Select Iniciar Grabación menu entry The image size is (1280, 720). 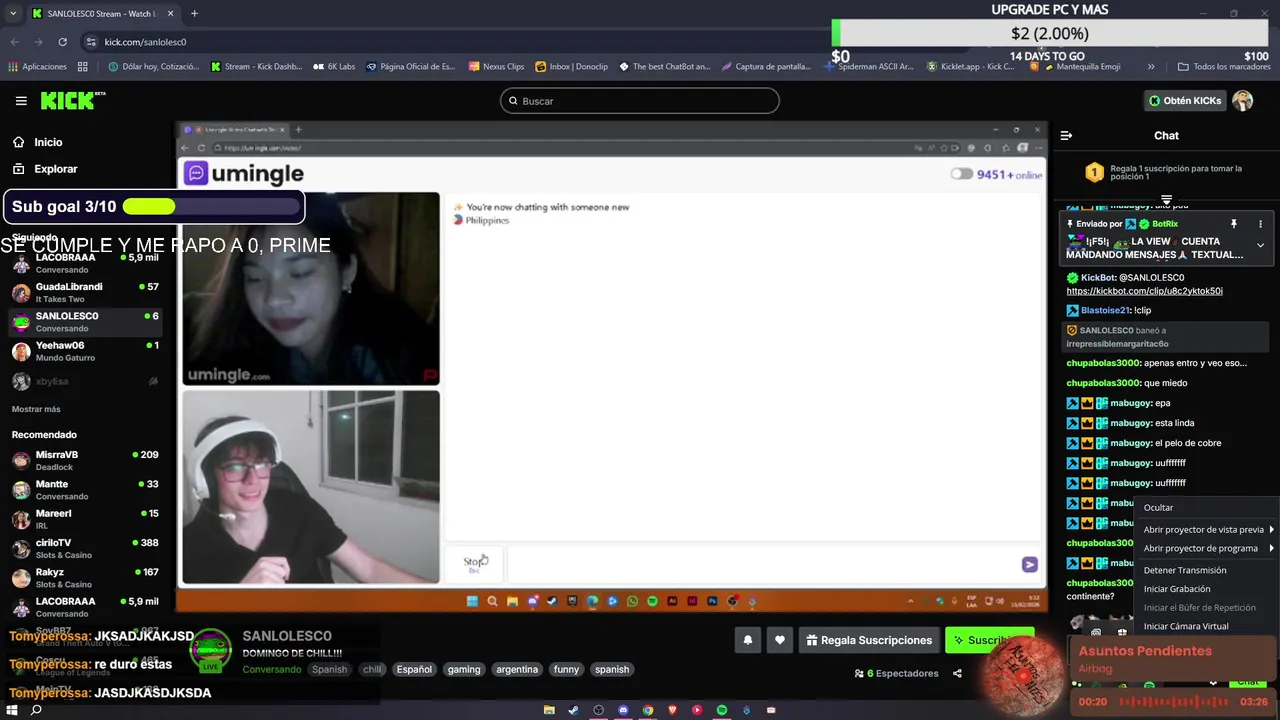click(x=1177, y=589)
